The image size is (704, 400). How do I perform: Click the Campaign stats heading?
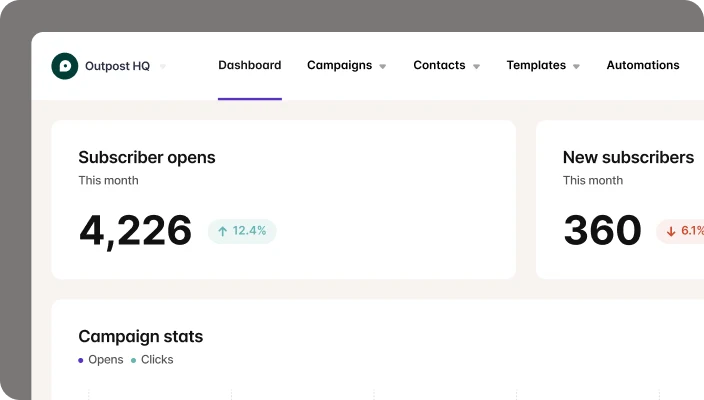140,336
